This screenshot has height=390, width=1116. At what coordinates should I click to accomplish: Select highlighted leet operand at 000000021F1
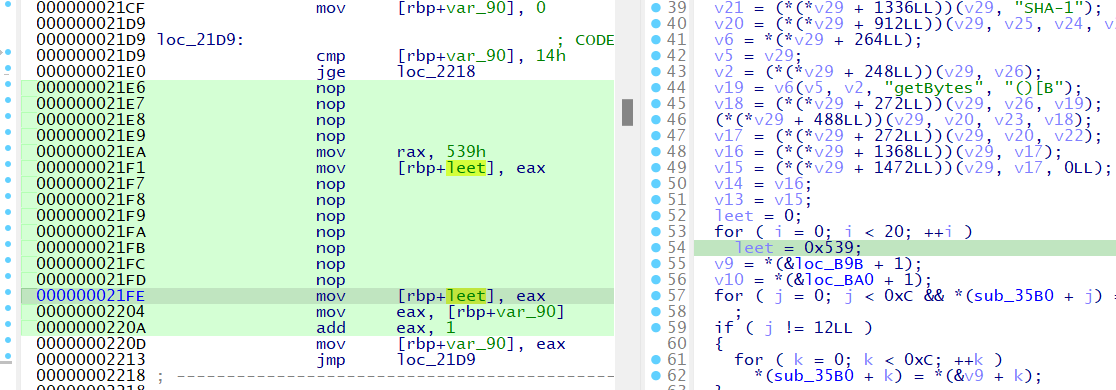tap(465, 168)
